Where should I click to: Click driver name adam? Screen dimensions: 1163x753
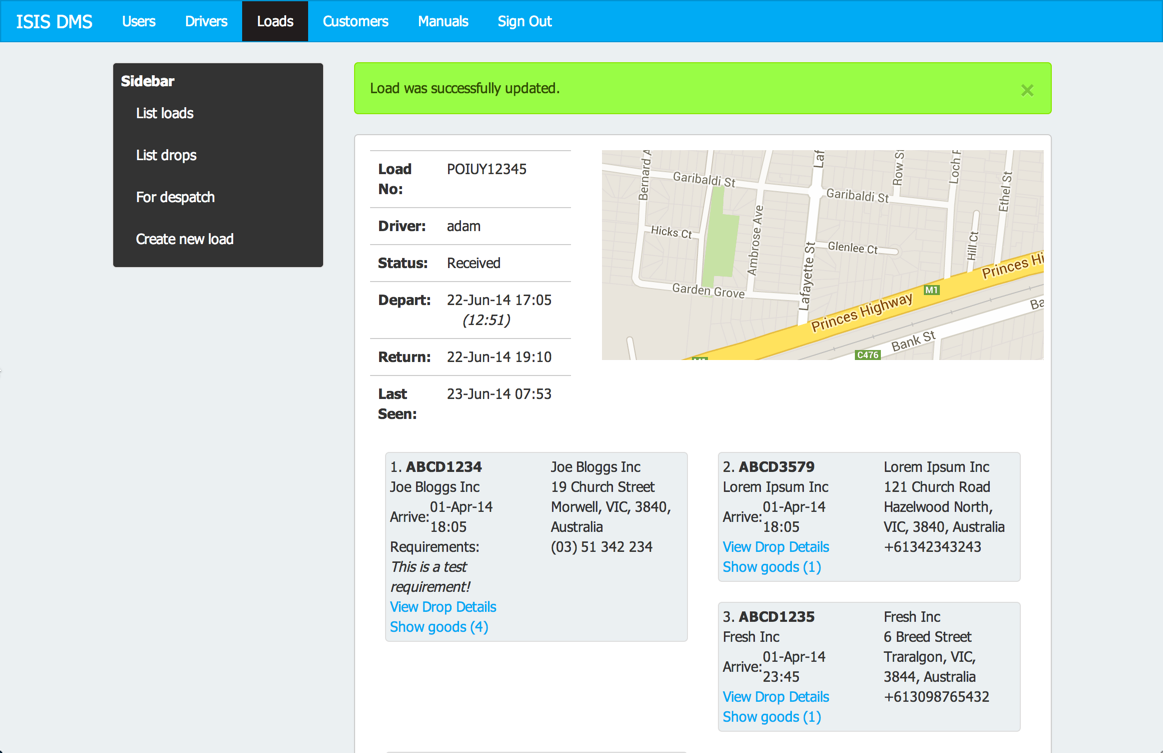(x=464, y=226)
